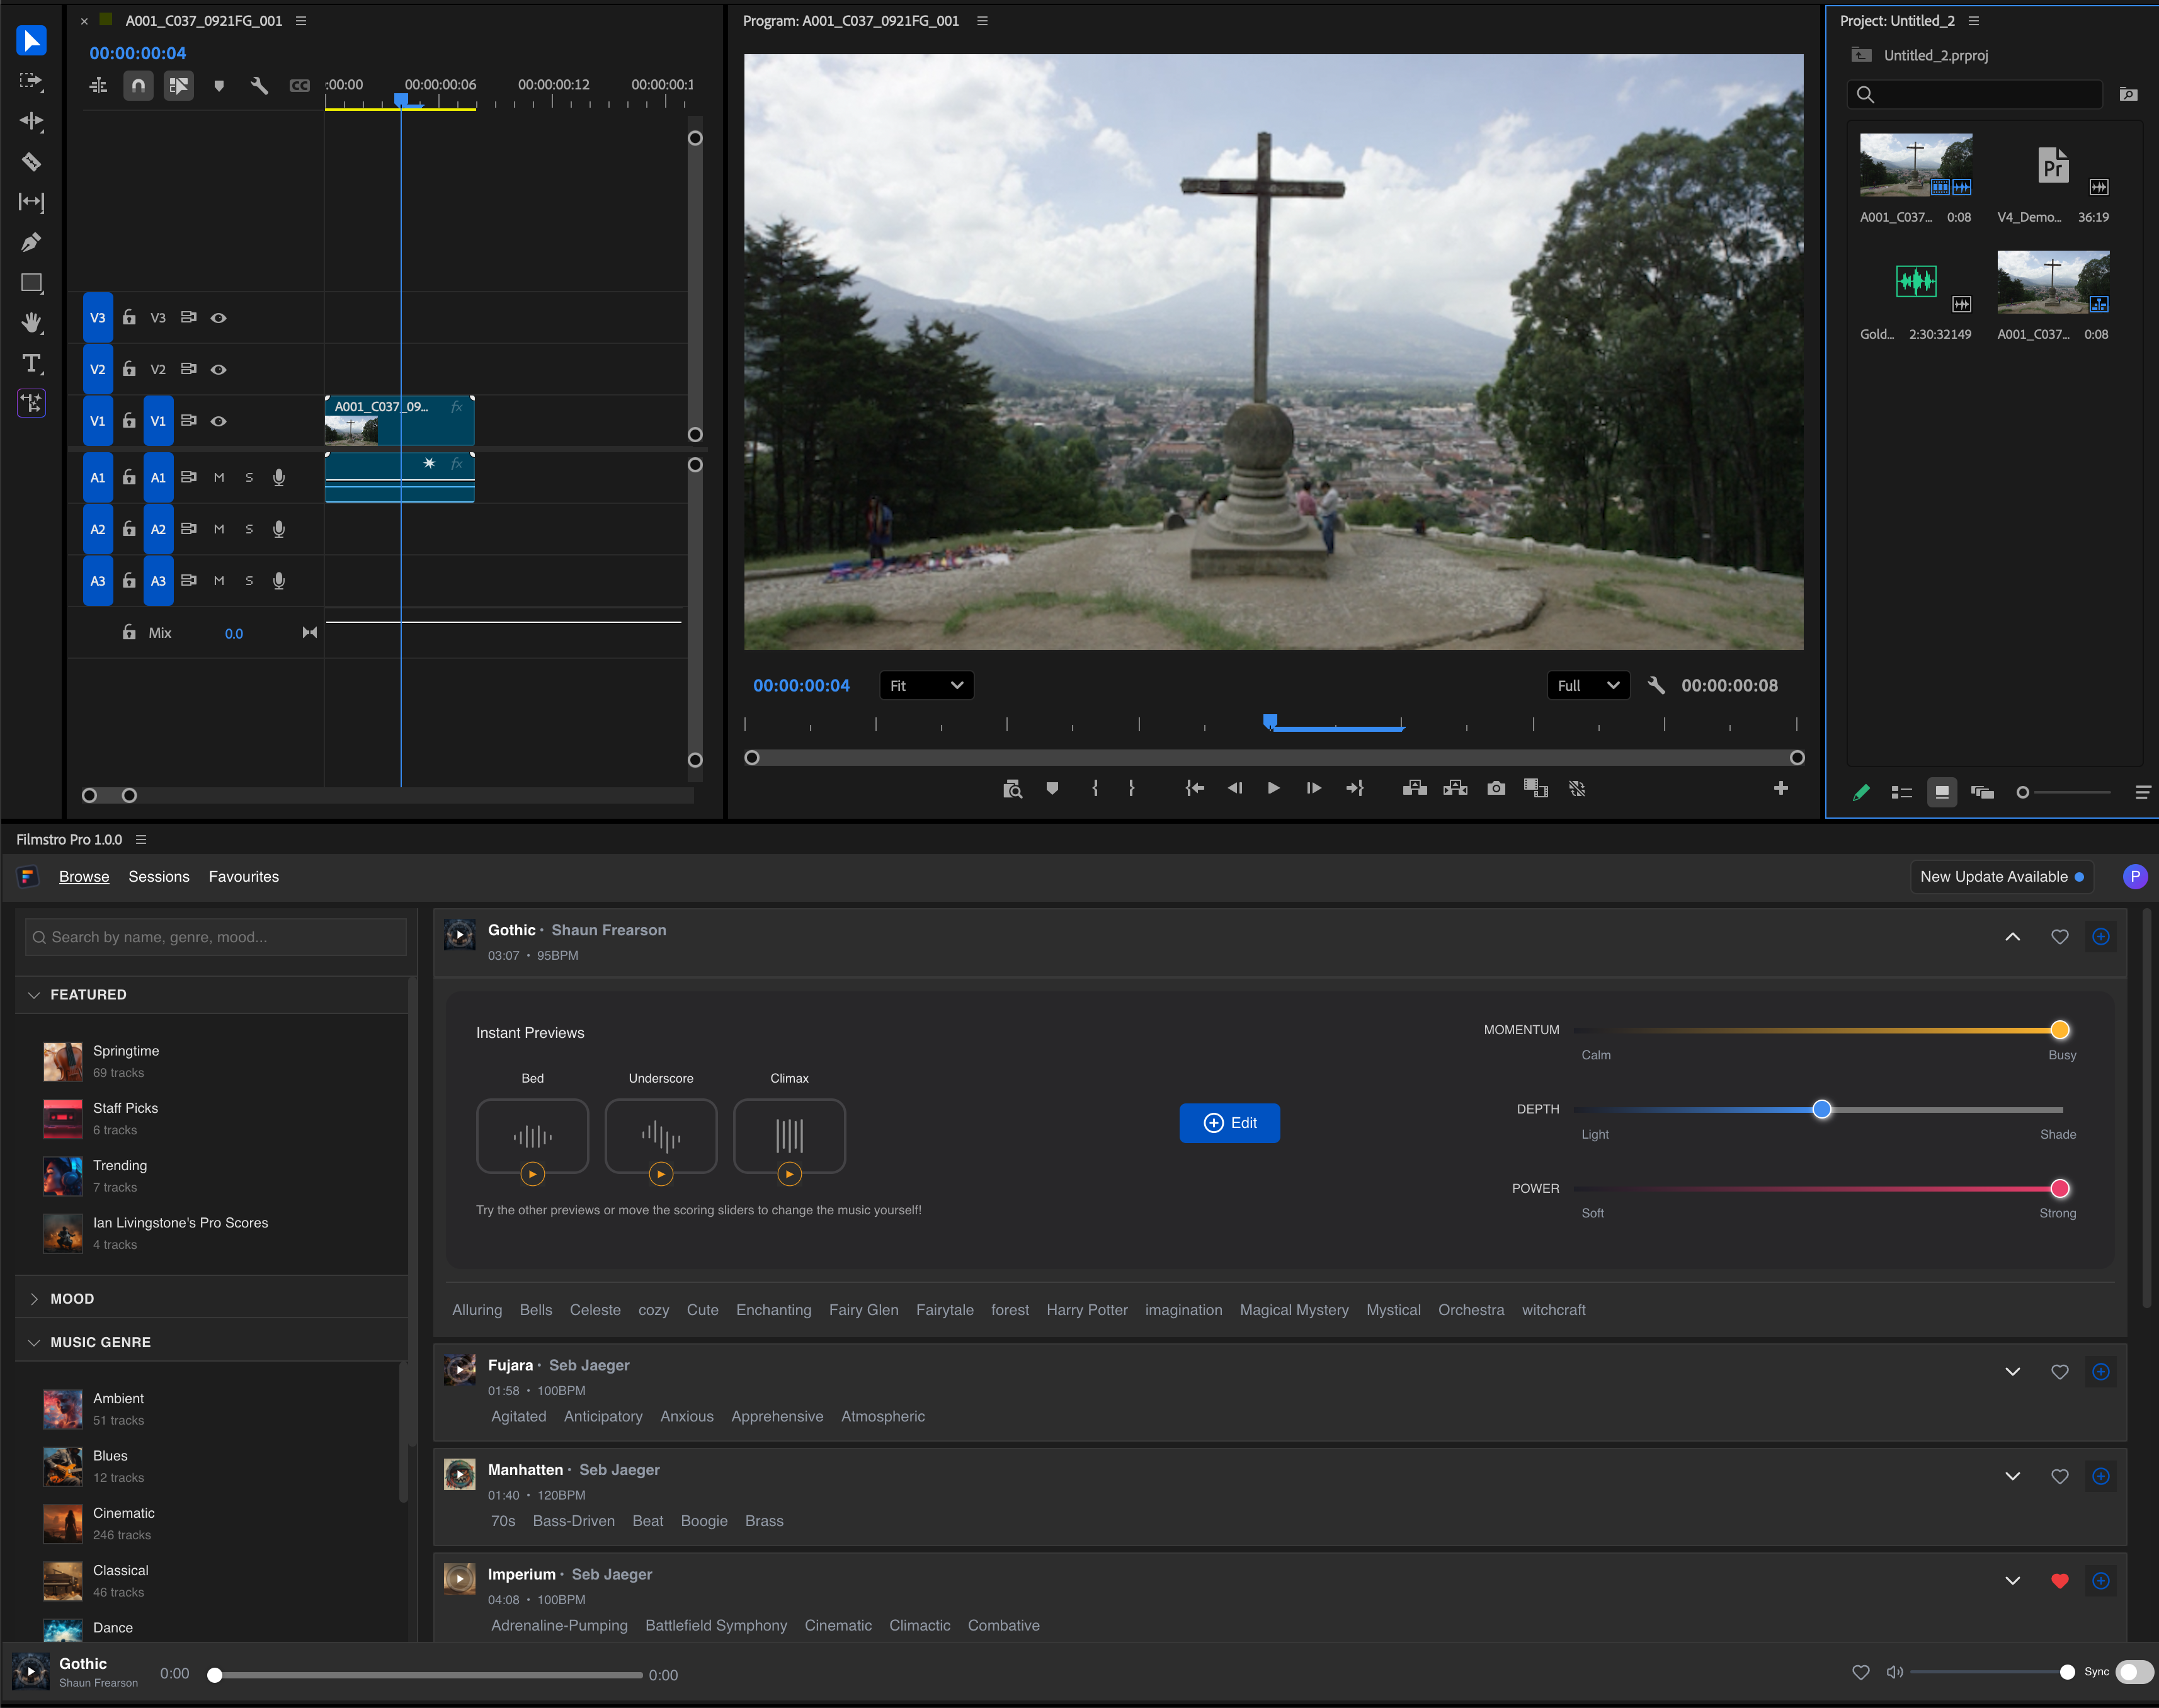Hide V2 track output eye
2159x1708 pixels.
(218, 370)
